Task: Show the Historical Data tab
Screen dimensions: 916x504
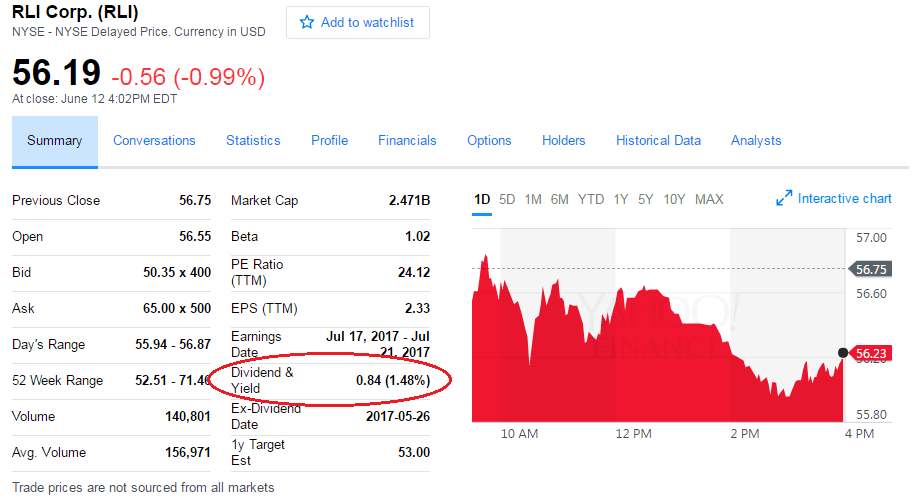Action: [x=658, y=141]
